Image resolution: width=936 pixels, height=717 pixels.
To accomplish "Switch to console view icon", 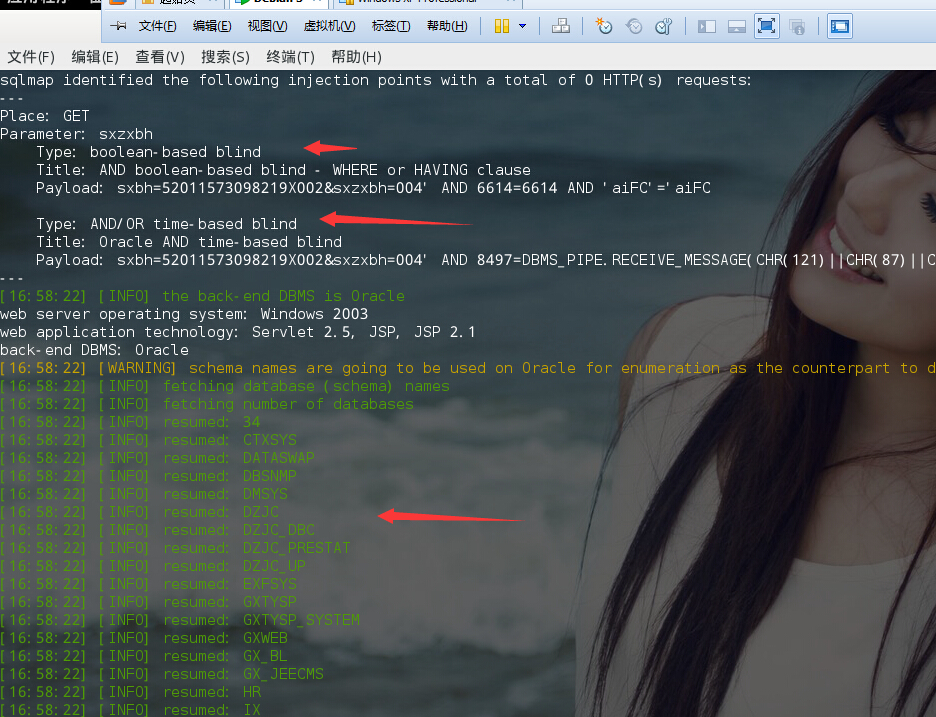I will [x=839, y=26].
